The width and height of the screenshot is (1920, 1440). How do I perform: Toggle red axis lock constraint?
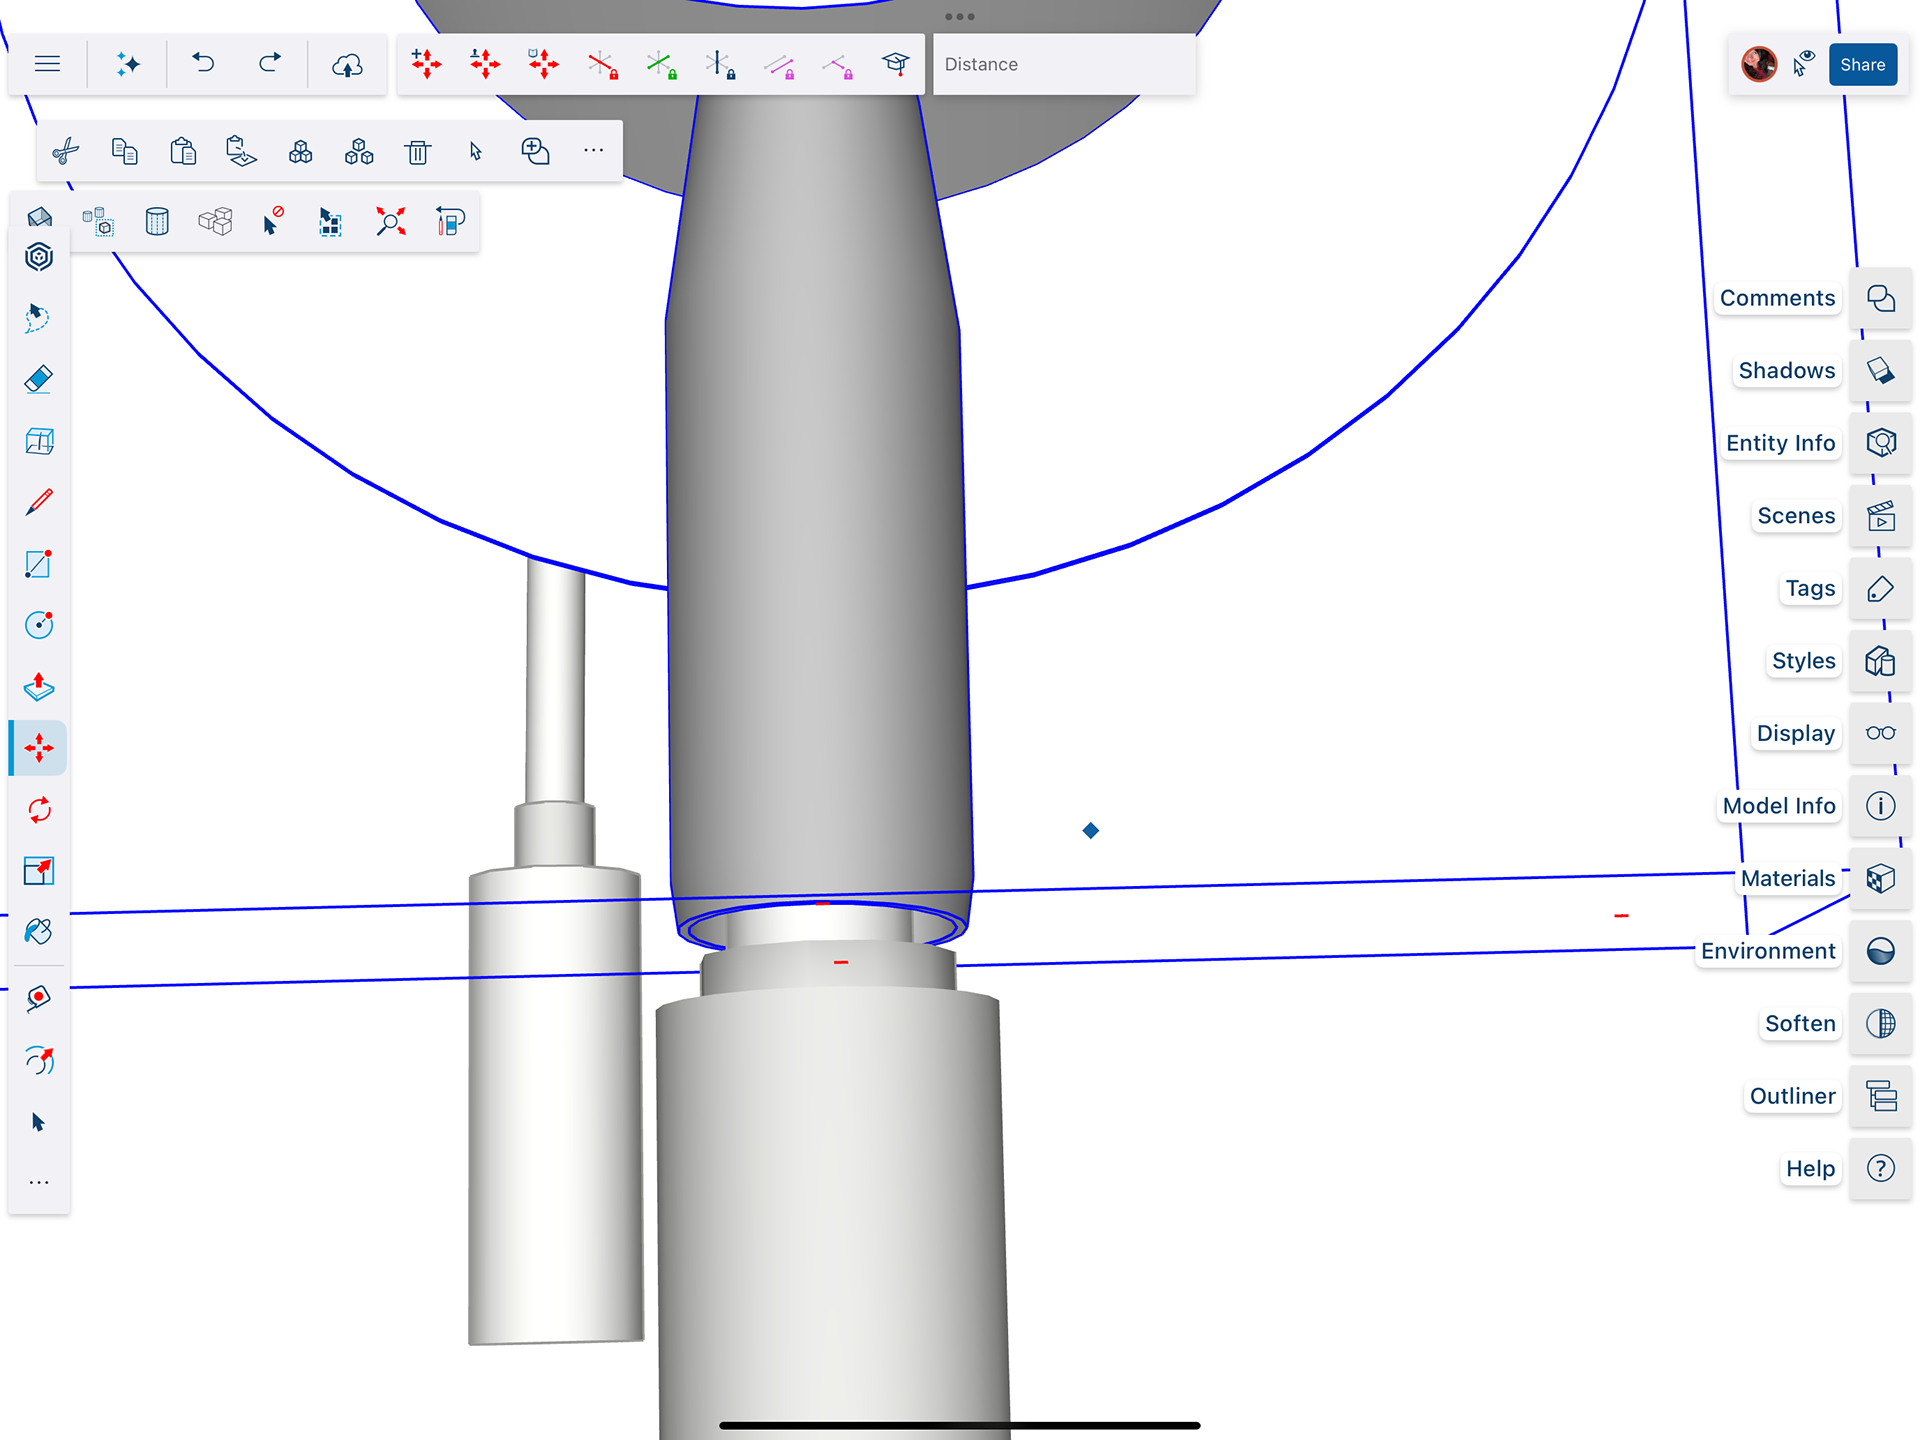point(603,65)
